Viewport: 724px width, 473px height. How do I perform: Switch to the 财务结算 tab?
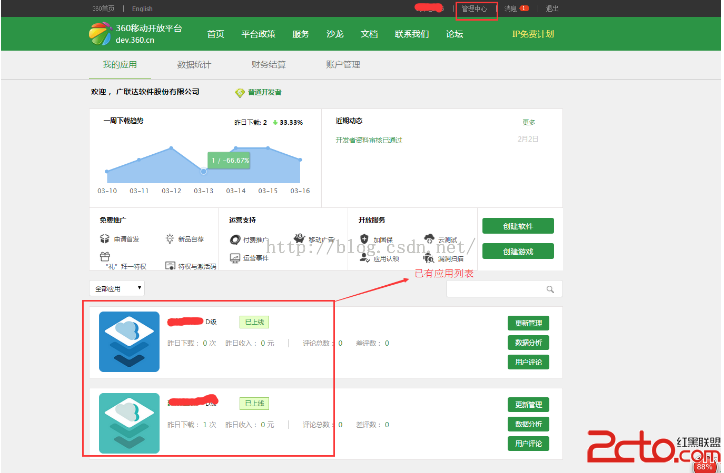pos(268,65)
